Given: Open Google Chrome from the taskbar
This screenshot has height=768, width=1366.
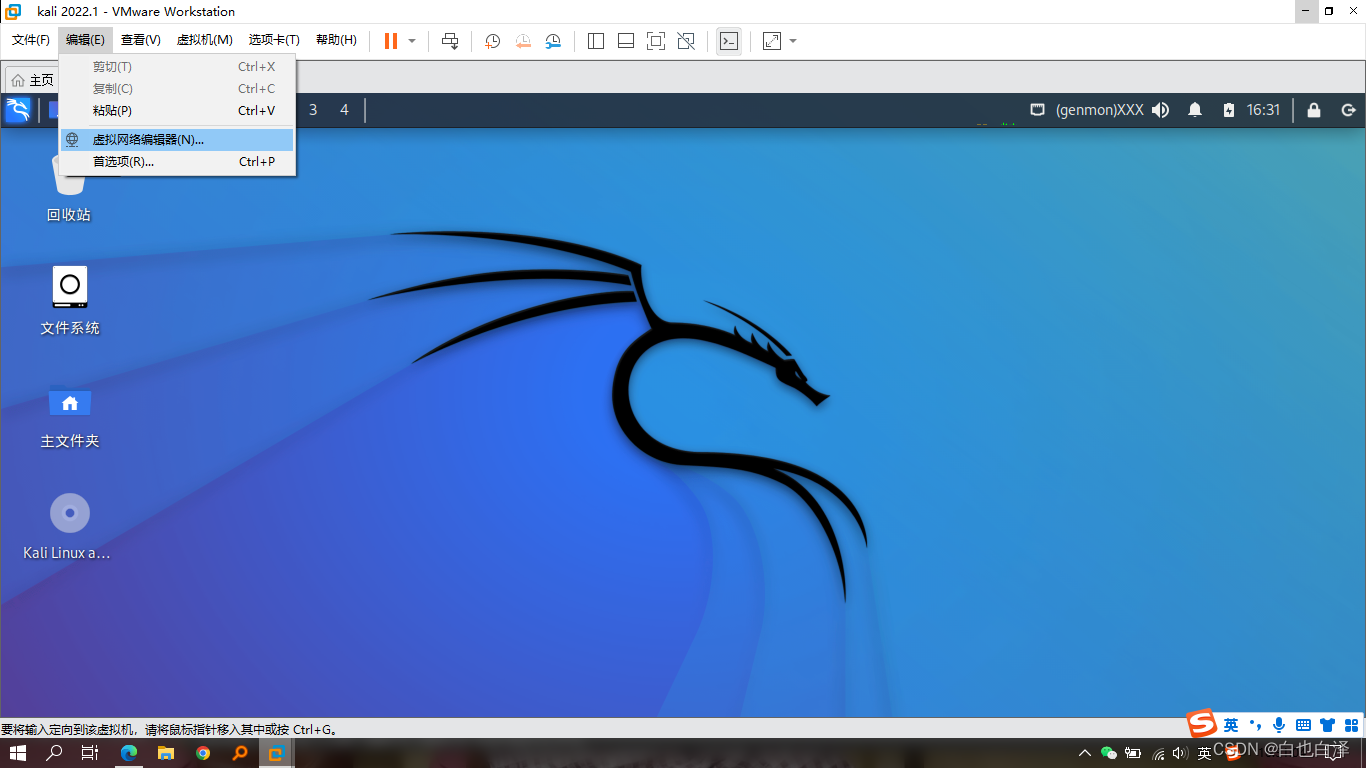Looking at the screenshot, I should click(203, 753).
